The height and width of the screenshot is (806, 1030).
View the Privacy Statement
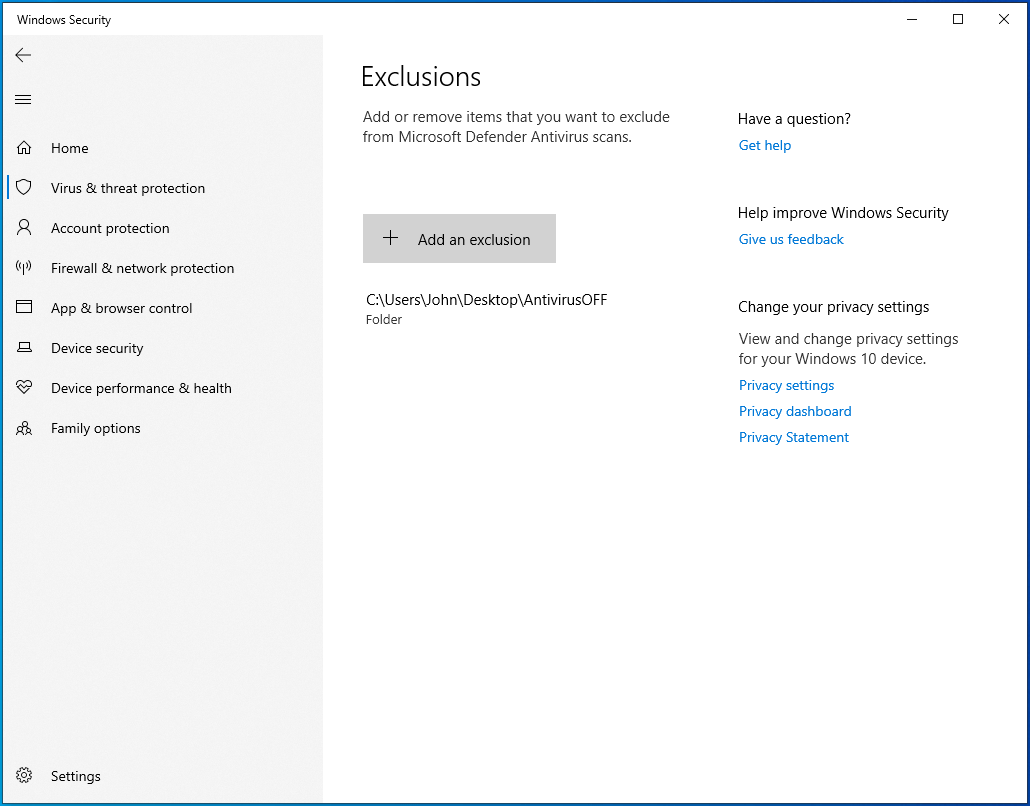pyautogui.click(x=793, y=437)
